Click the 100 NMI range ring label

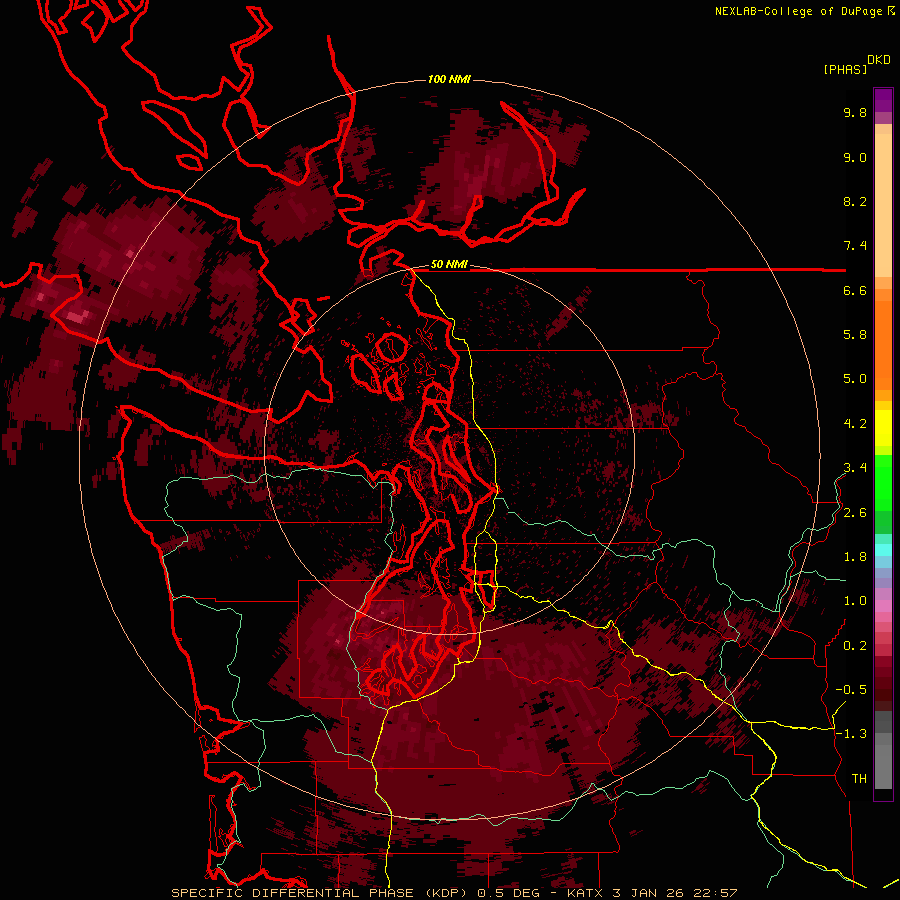(x=449, y=79)
